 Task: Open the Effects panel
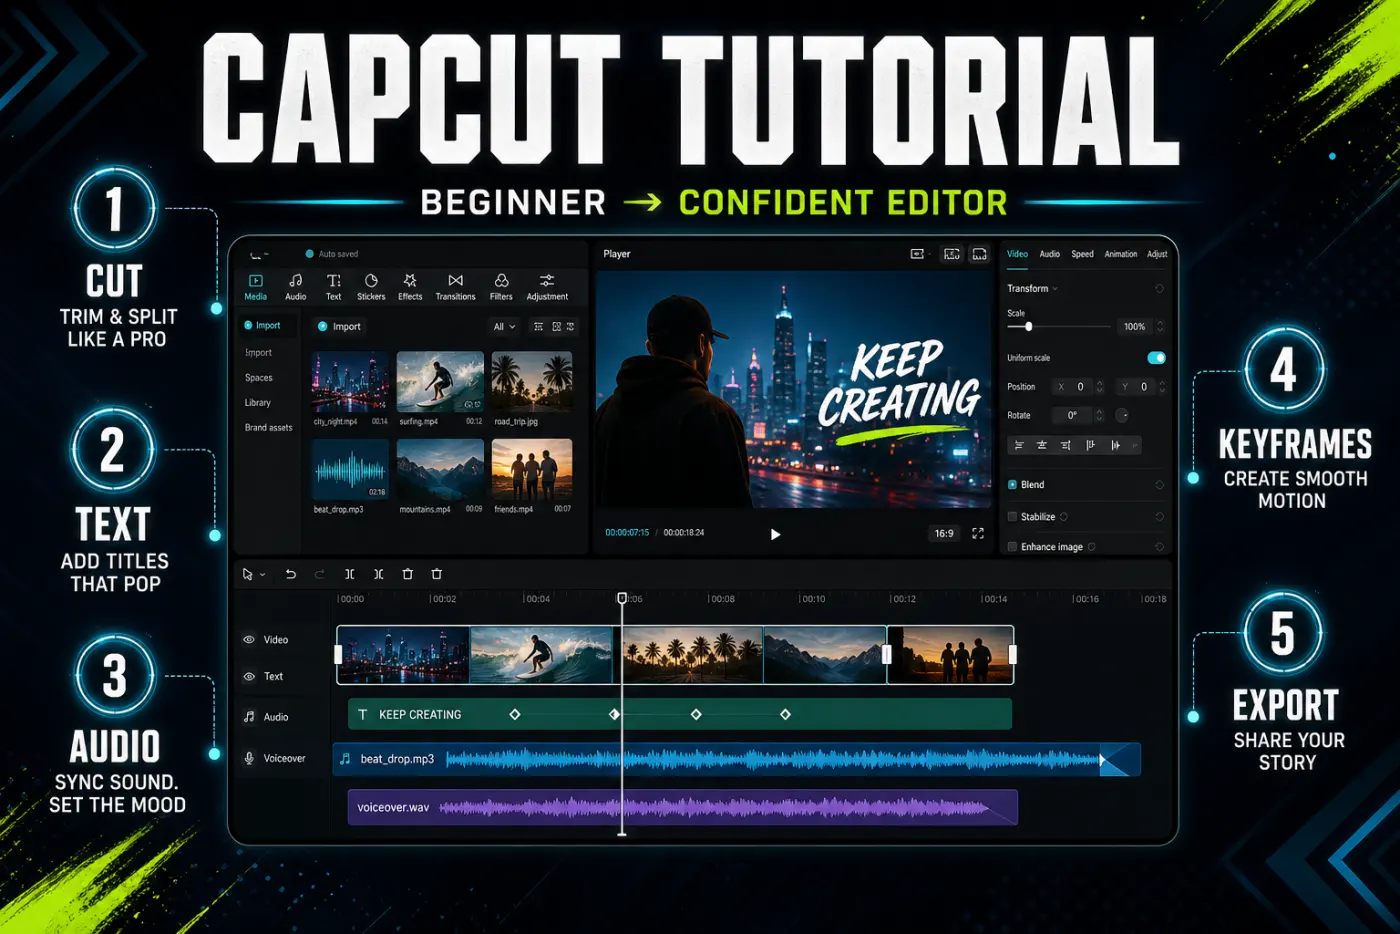click(410, 287)
